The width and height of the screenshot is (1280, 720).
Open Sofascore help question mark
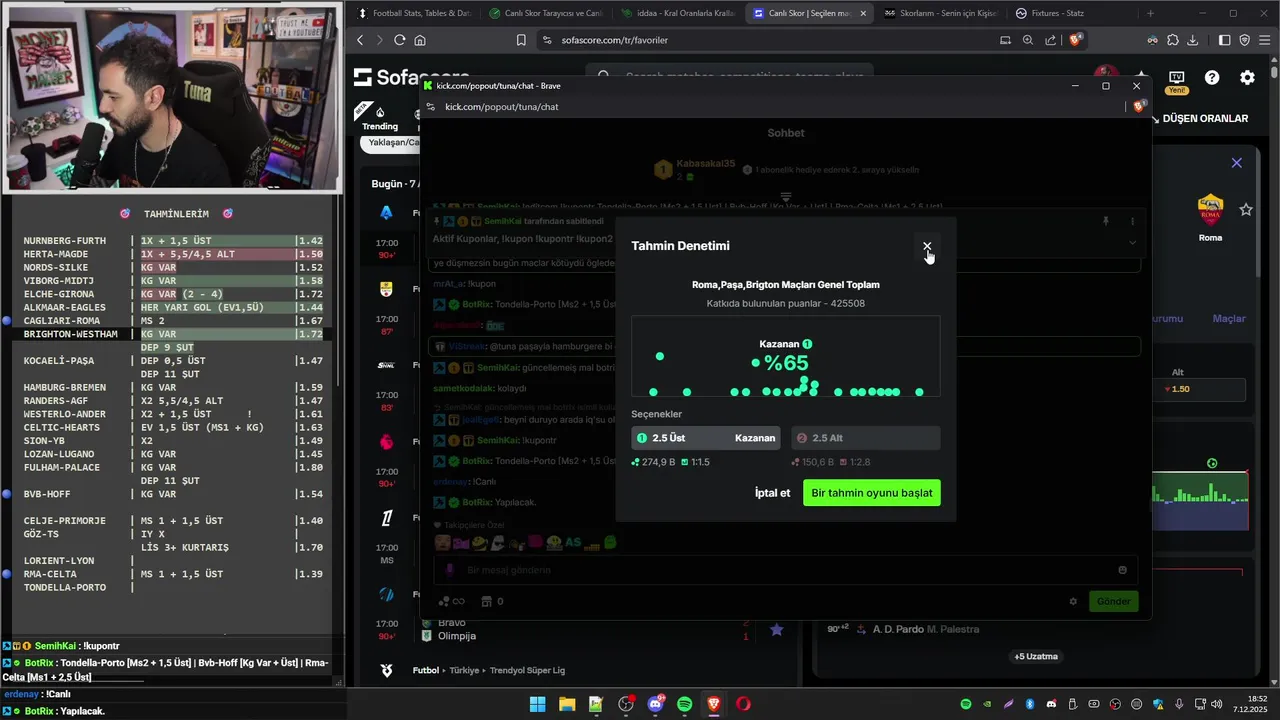[1212, 77]
